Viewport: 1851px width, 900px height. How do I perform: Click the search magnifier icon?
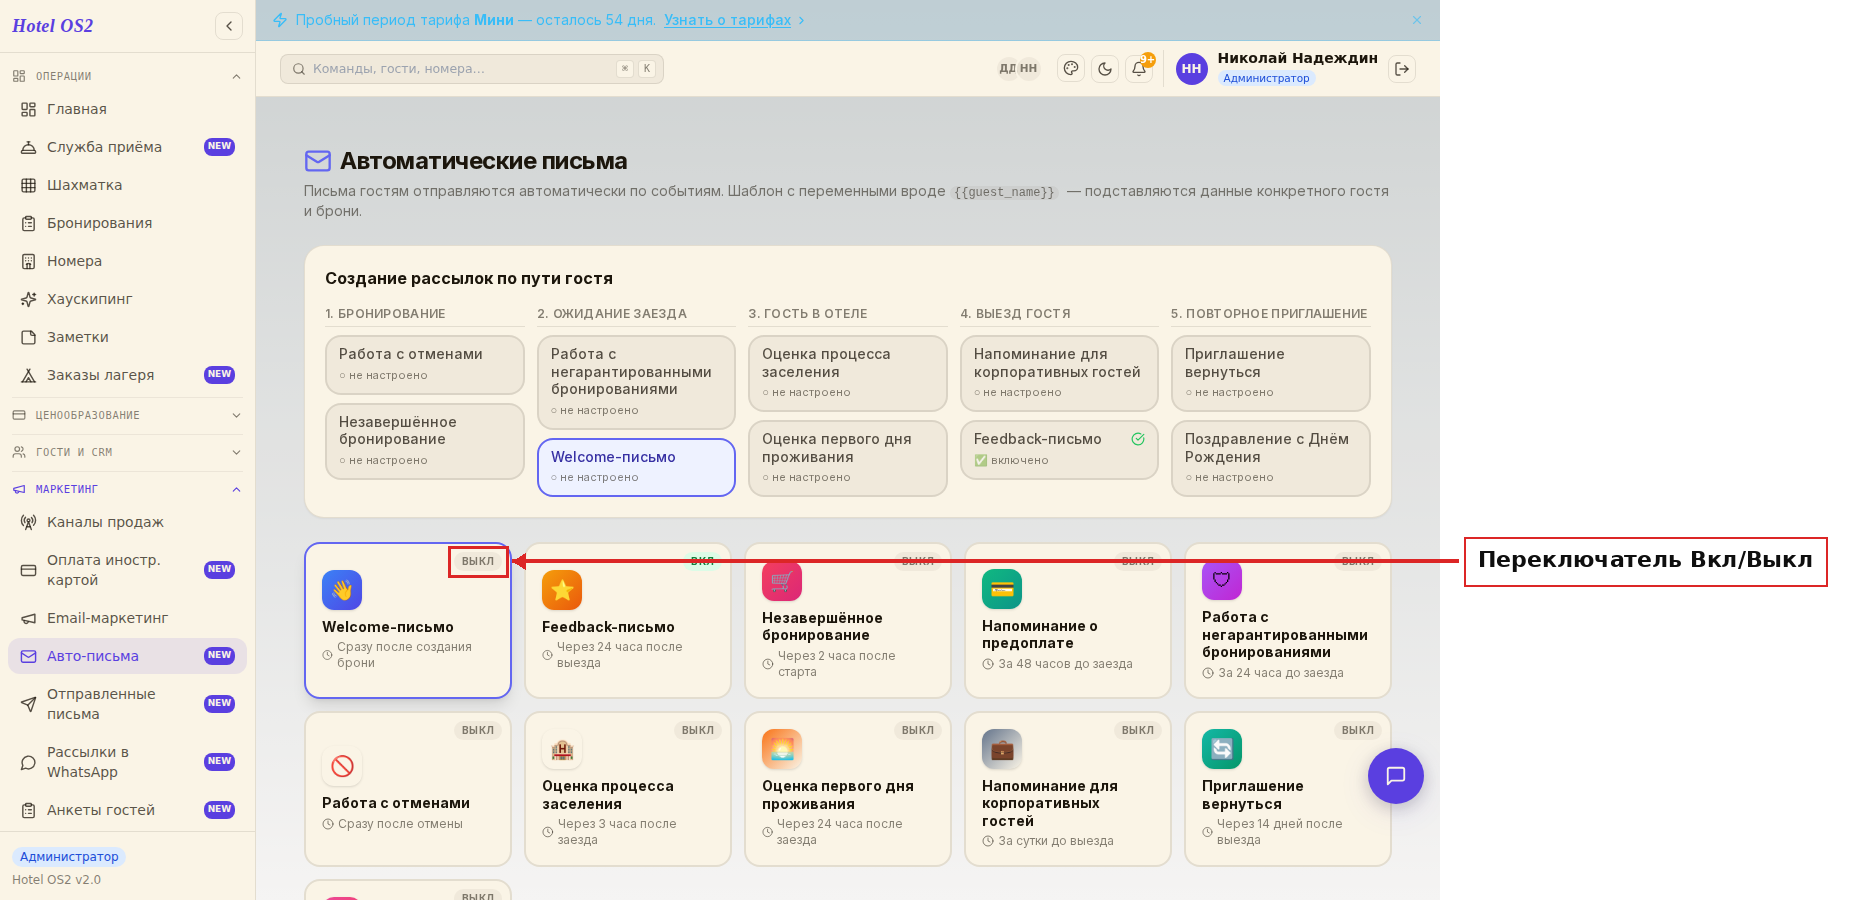point(299,69)
